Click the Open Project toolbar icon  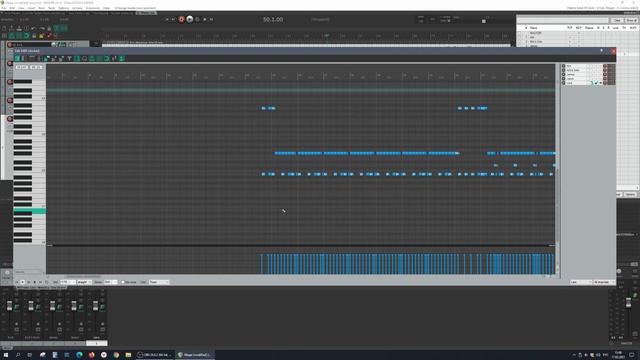pyautogui.click(x=11, y=28)
